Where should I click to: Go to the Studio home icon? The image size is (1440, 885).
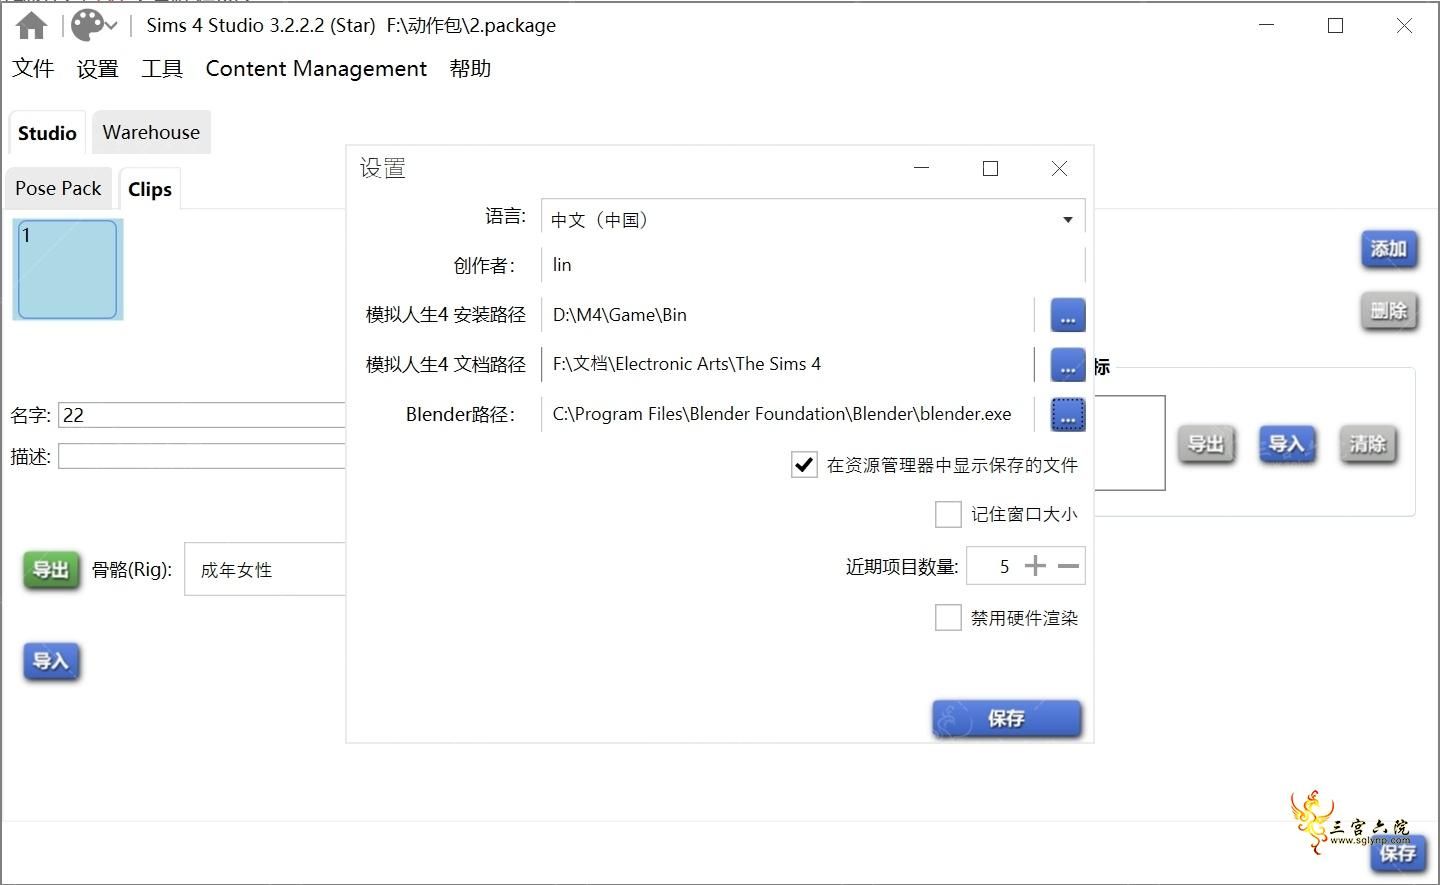pyautogui.click(x=31, y=26)
